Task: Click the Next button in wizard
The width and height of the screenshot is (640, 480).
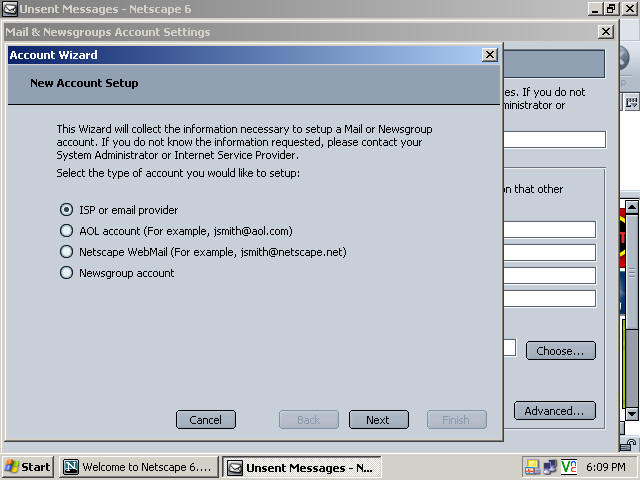Action: 379,420
